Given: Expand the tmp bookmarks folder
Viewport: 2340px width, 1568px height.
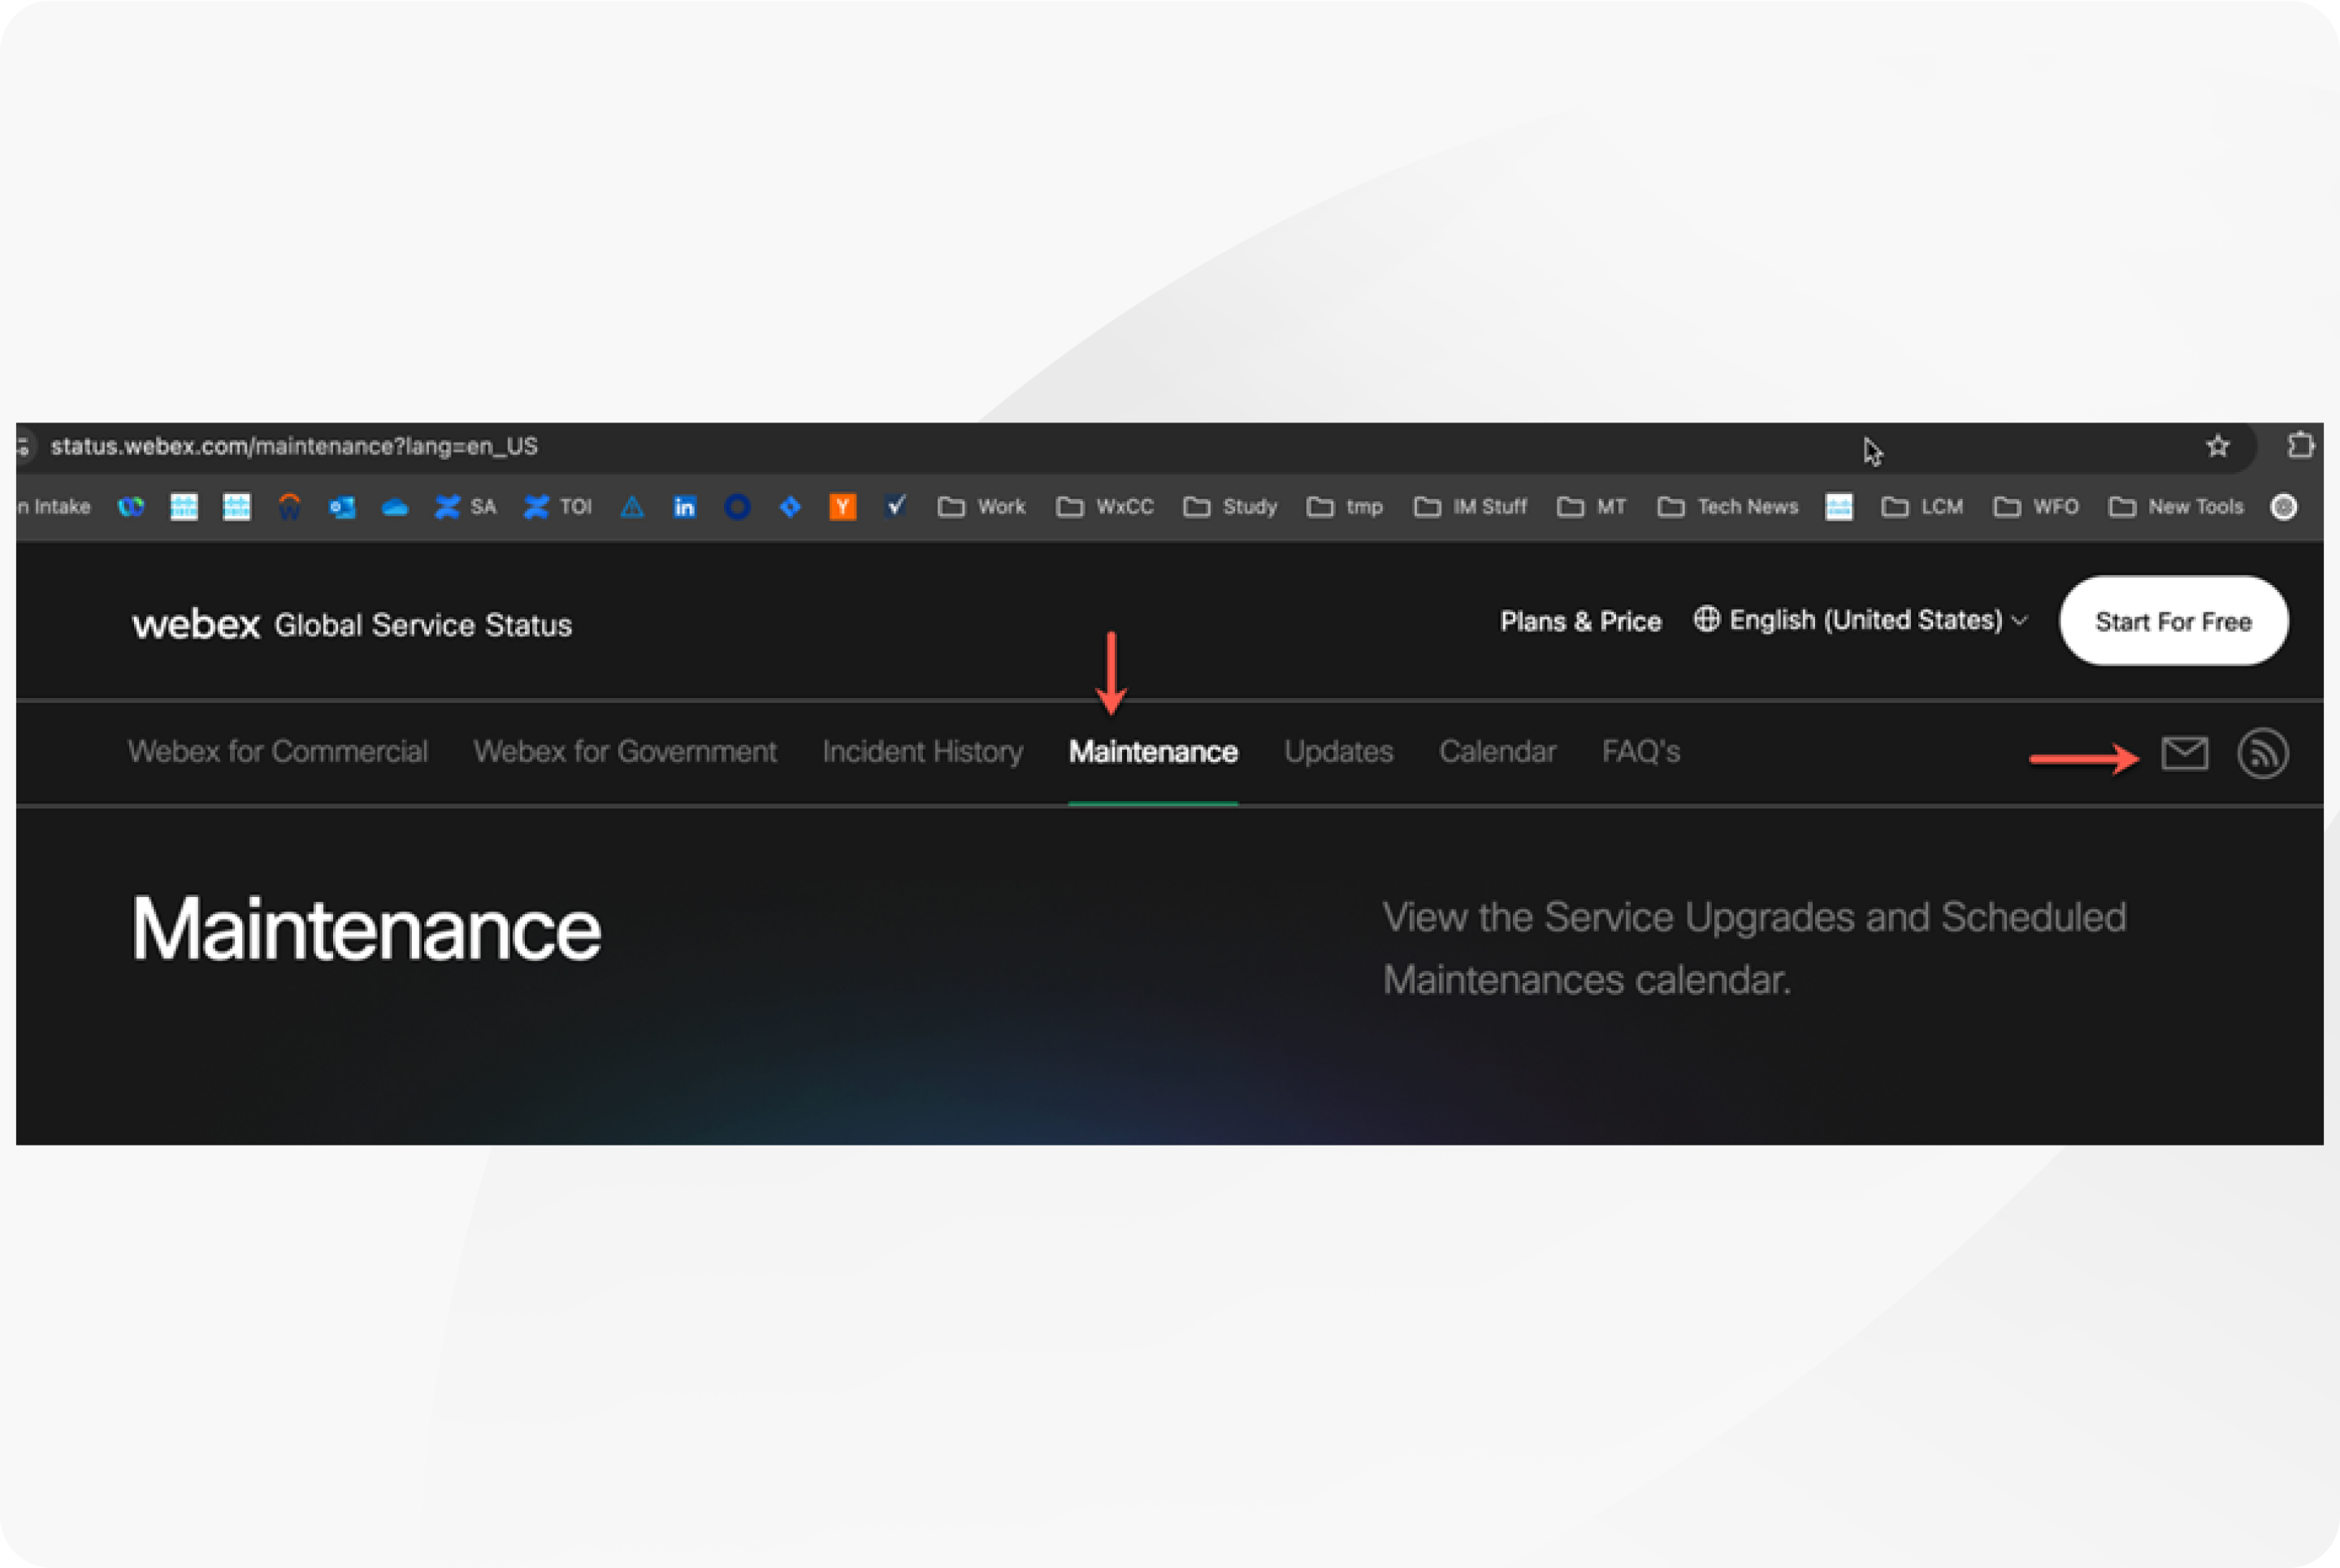Looking at the screenshot, I should tap(1345, 507).
